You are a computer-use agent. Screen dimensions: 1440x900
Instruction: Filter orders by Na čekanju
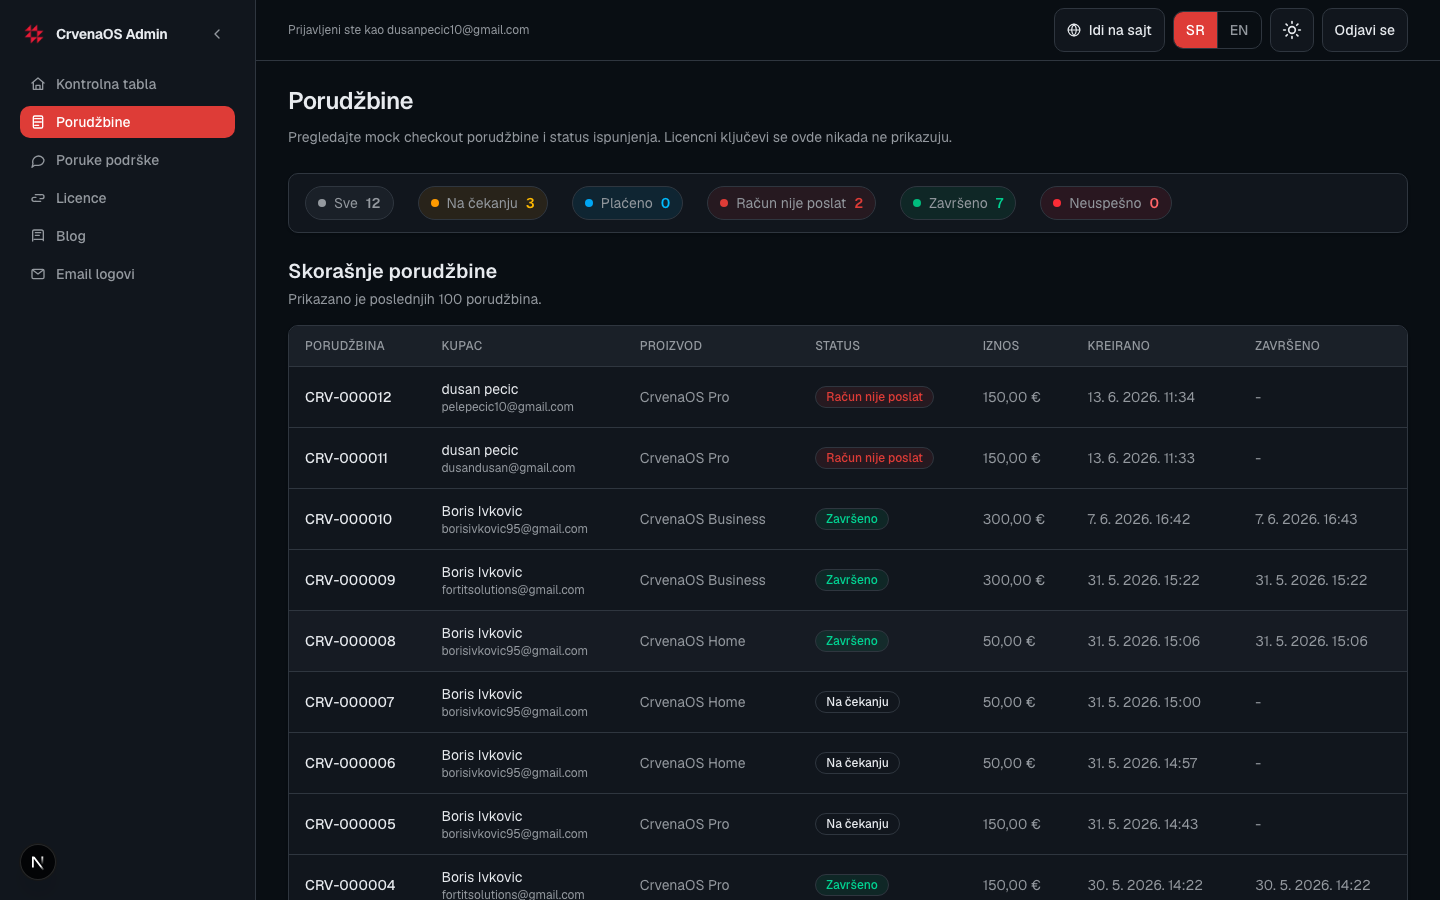[x=482, y=203]
